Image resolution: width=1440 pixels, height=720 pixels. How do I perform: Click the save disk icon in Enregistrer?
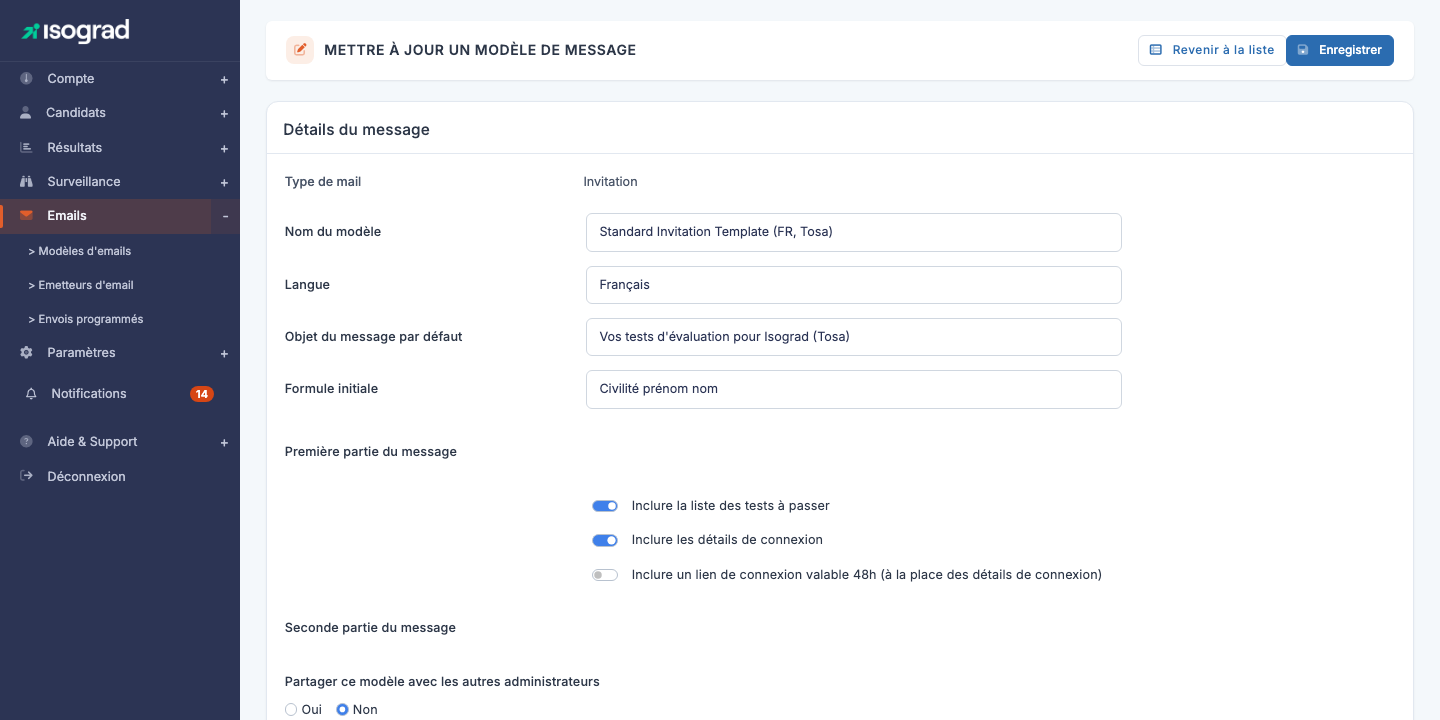click(1303, 50)
